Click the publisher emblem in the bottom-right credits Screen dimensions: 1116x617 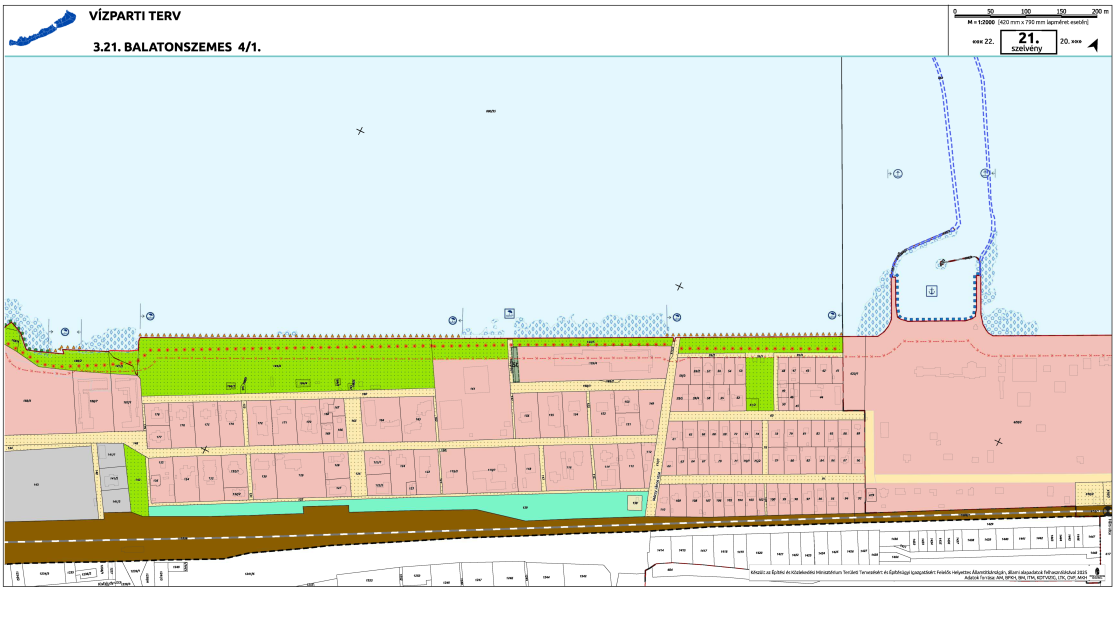click(1100, 574)
